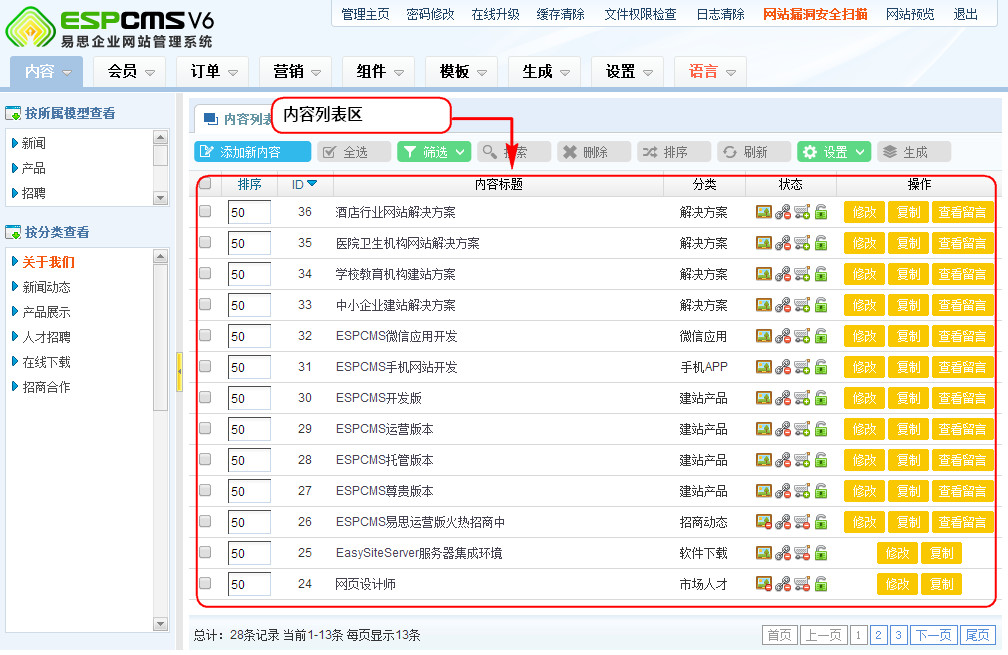Click the picture status icon in row 24
The height and width of the screenshot is (655, 1008).
763,584
